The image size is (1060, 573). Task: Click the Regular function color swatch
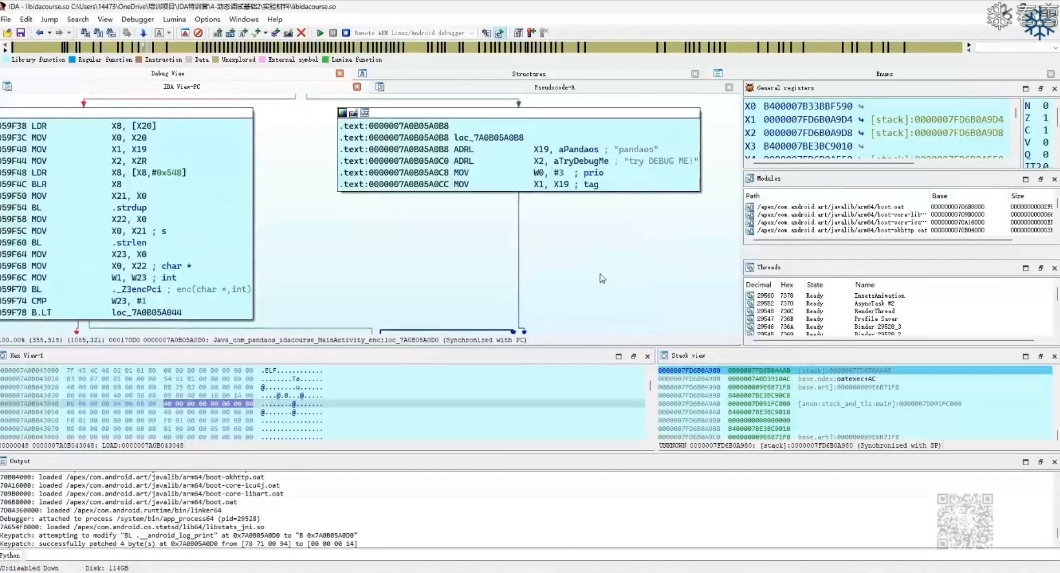[x=72, y=59]
